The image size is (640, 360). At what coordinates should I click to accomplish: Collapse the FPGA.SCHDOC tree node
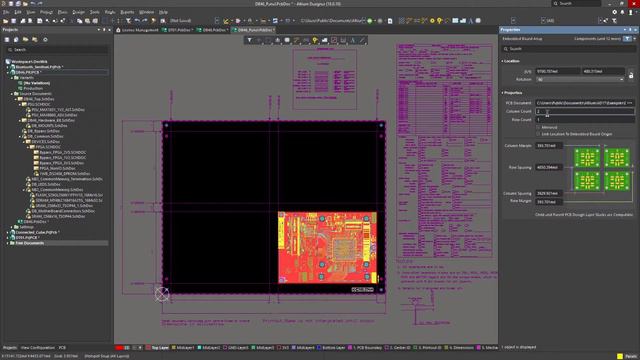pyautogui.click(x=28, y=147)
